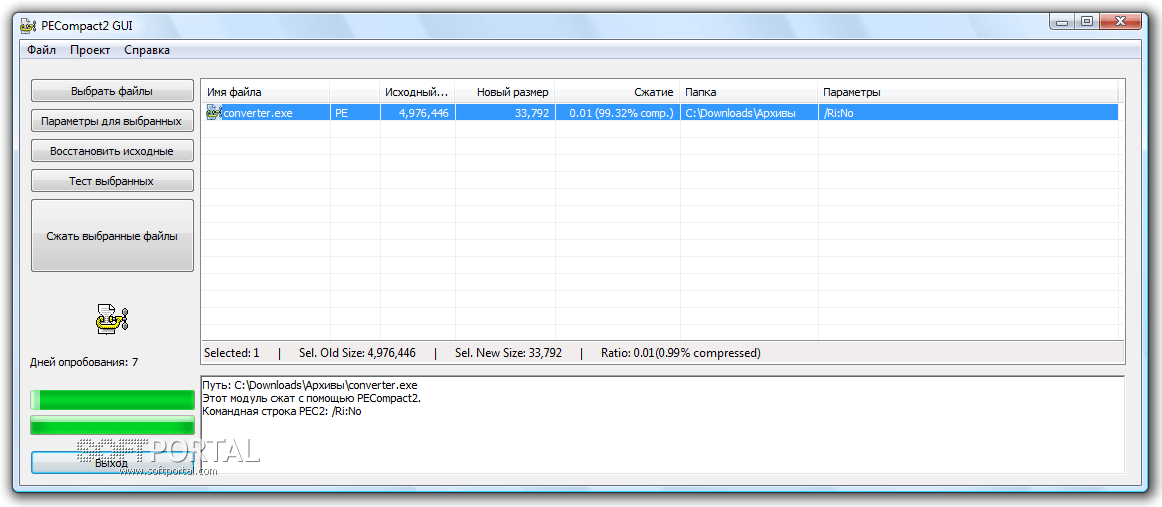Click the Выбрать файлы button

point(112,91)
